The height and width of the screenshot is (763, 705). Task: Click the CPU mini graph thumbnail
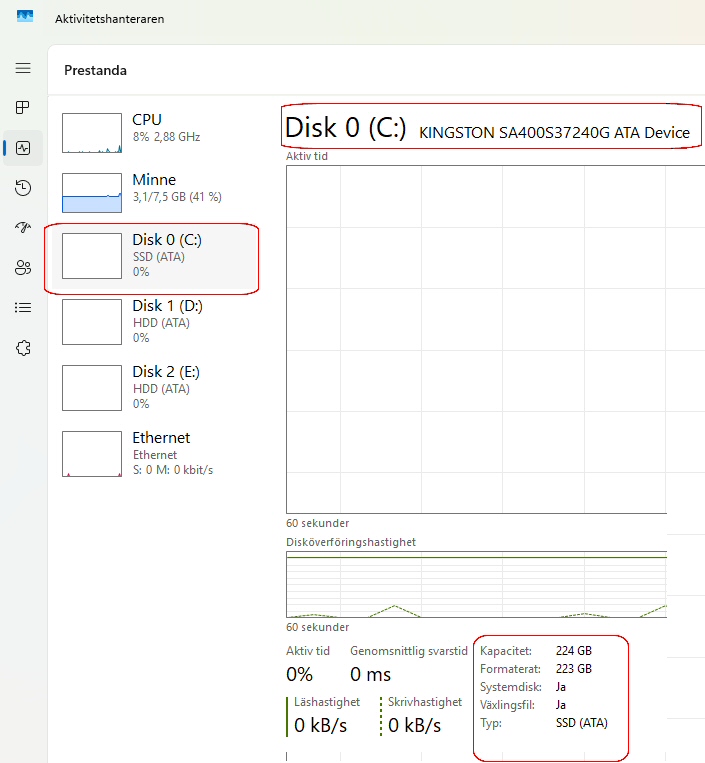[x=92, y=133]
